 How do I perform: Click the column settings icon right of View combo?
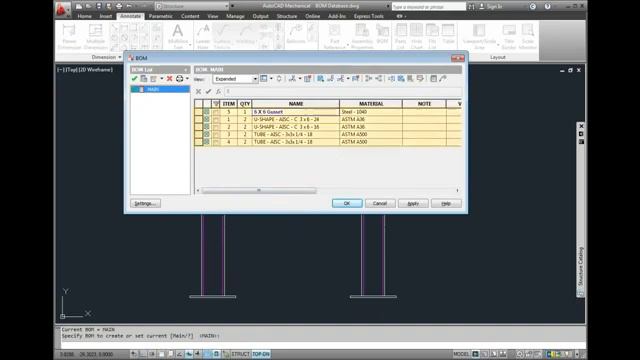click(x=264, y=78)
